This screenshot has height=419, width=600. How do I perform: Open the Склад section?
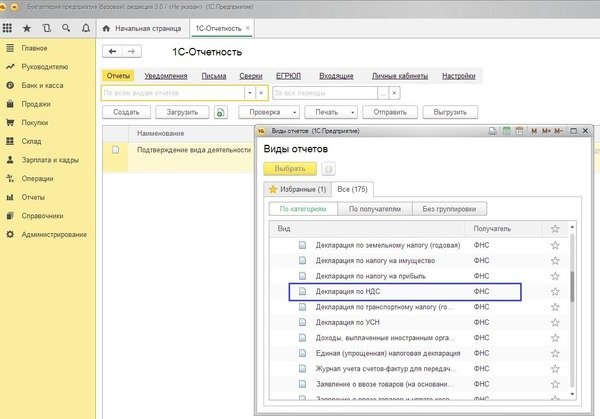(31, 142)
